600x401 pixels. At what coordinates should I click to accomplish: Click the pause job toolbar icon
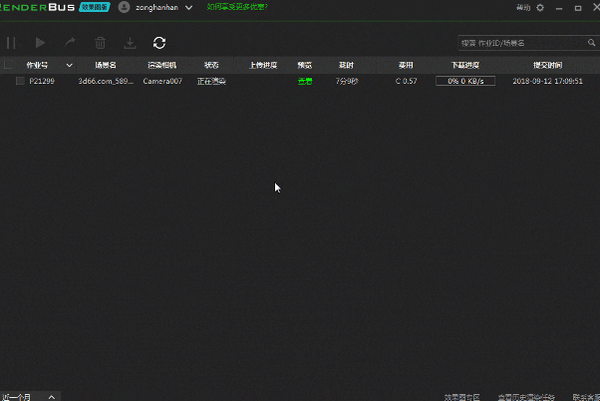(12, 43)
